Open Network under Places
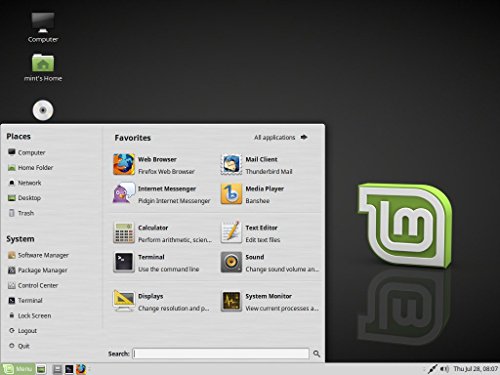The width and height of the screenshot is (500, 375). [25, 183]
